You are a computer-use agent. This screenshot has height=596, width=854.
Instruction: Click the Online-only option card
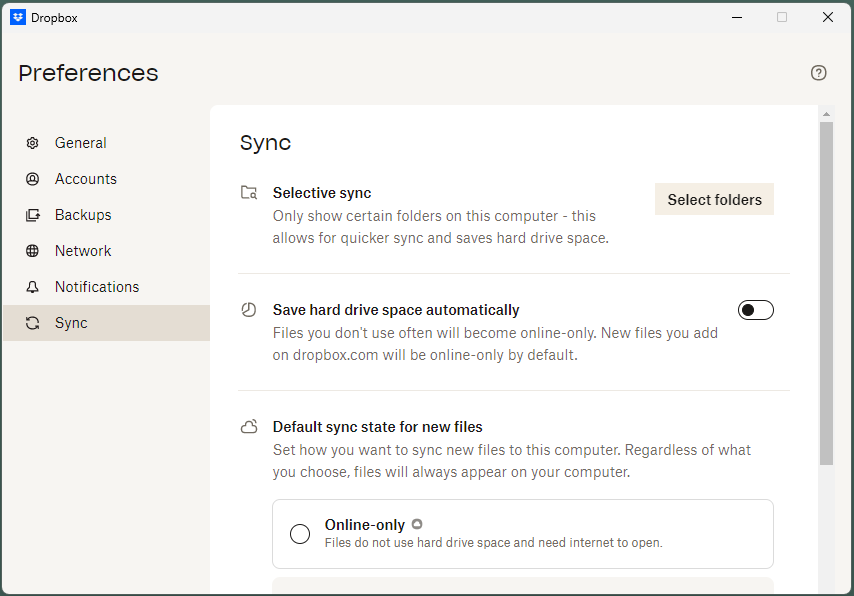point(523,533)
